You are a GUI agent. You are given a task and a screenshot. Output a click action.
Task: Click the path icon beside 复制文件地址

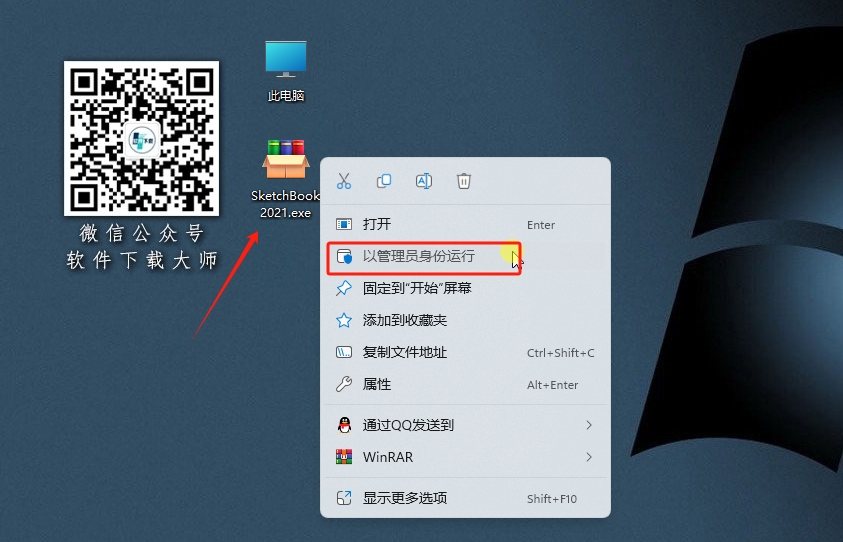click(344, 353)
